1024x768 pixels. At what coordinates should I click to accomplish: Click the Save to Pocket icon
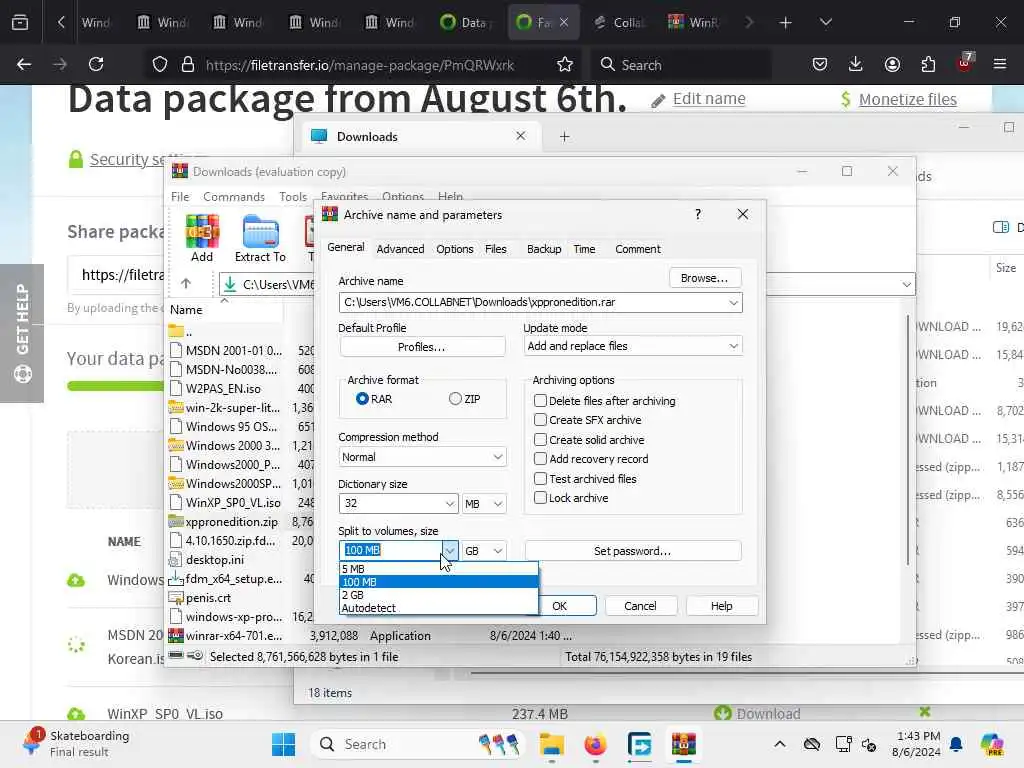coord(820,64)
